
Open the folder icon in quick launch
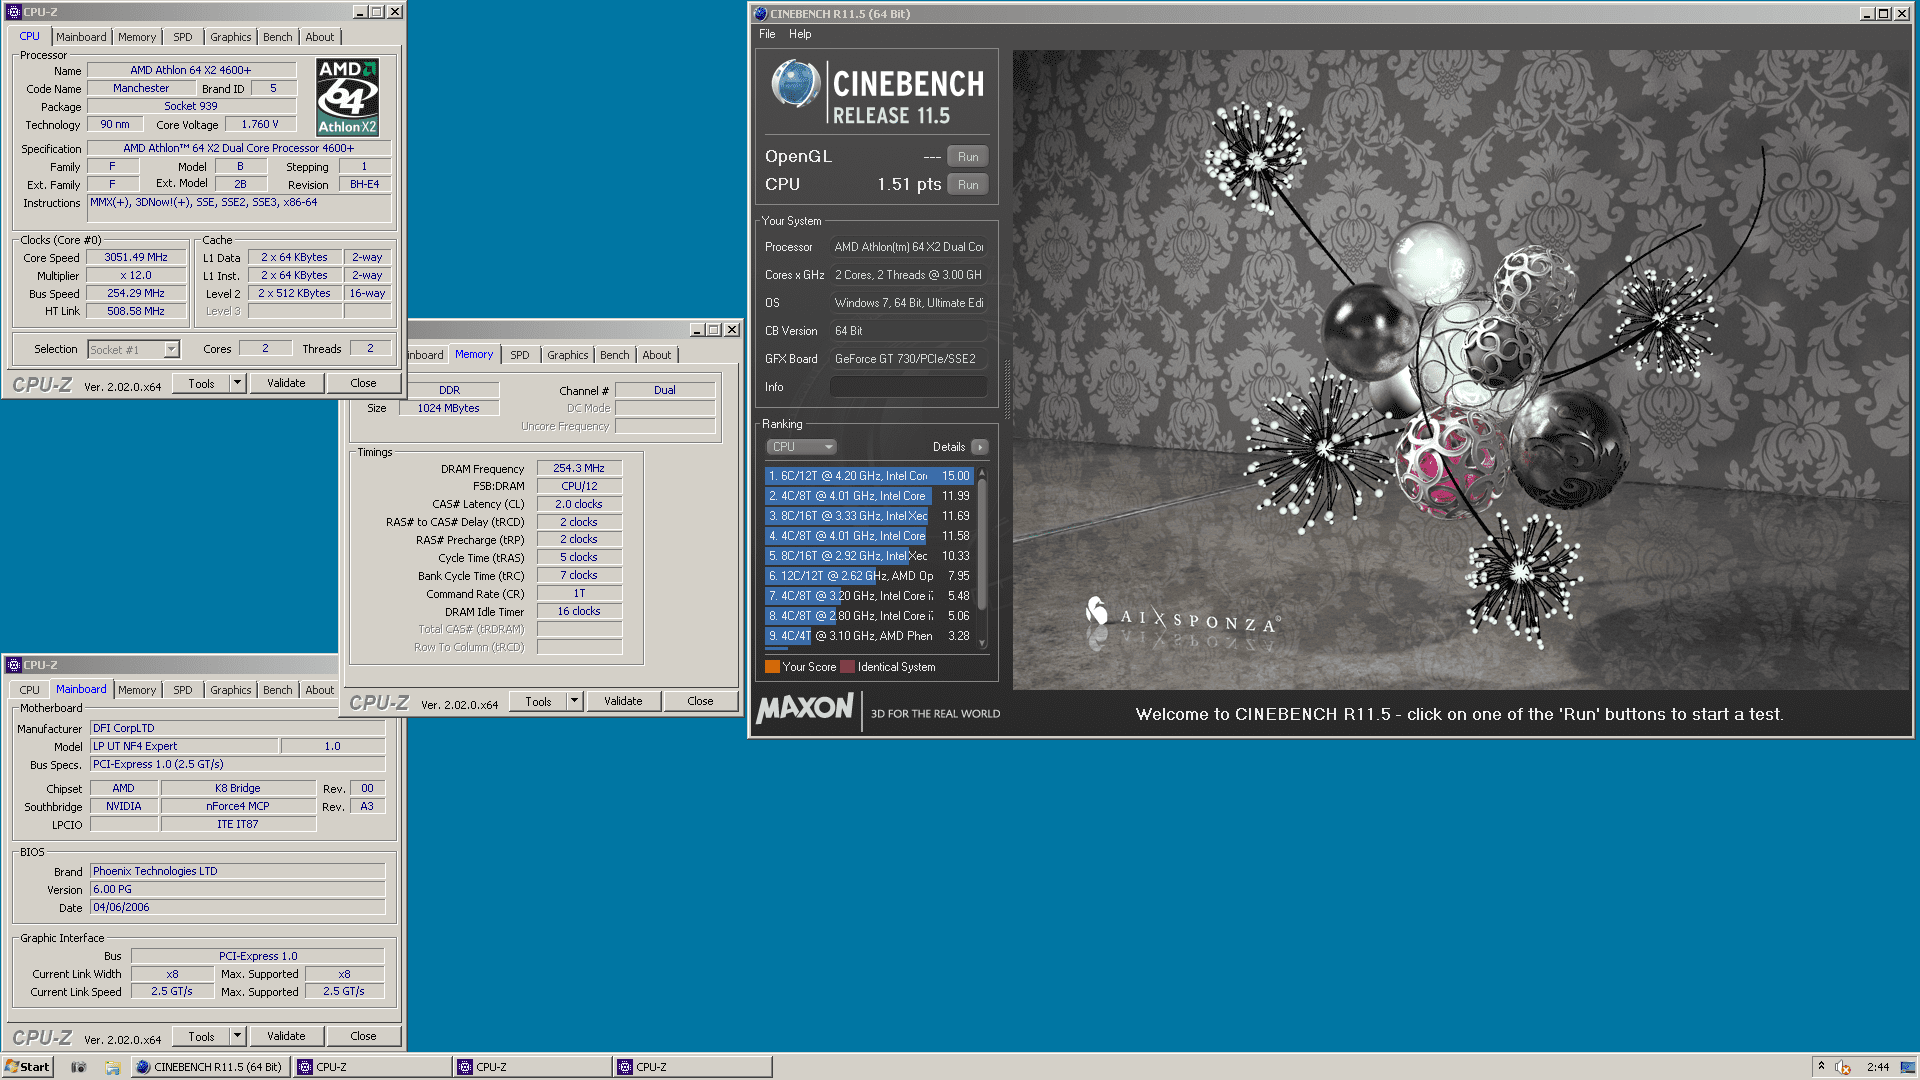[x=113, y=1067]
